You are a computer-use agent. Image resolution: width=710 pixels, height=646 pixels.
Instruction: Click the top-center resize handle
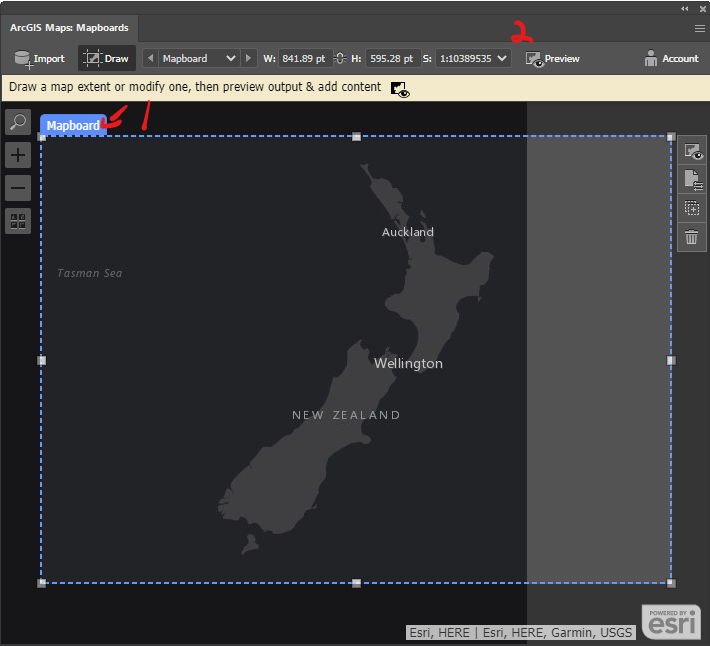tap(356, 137)
